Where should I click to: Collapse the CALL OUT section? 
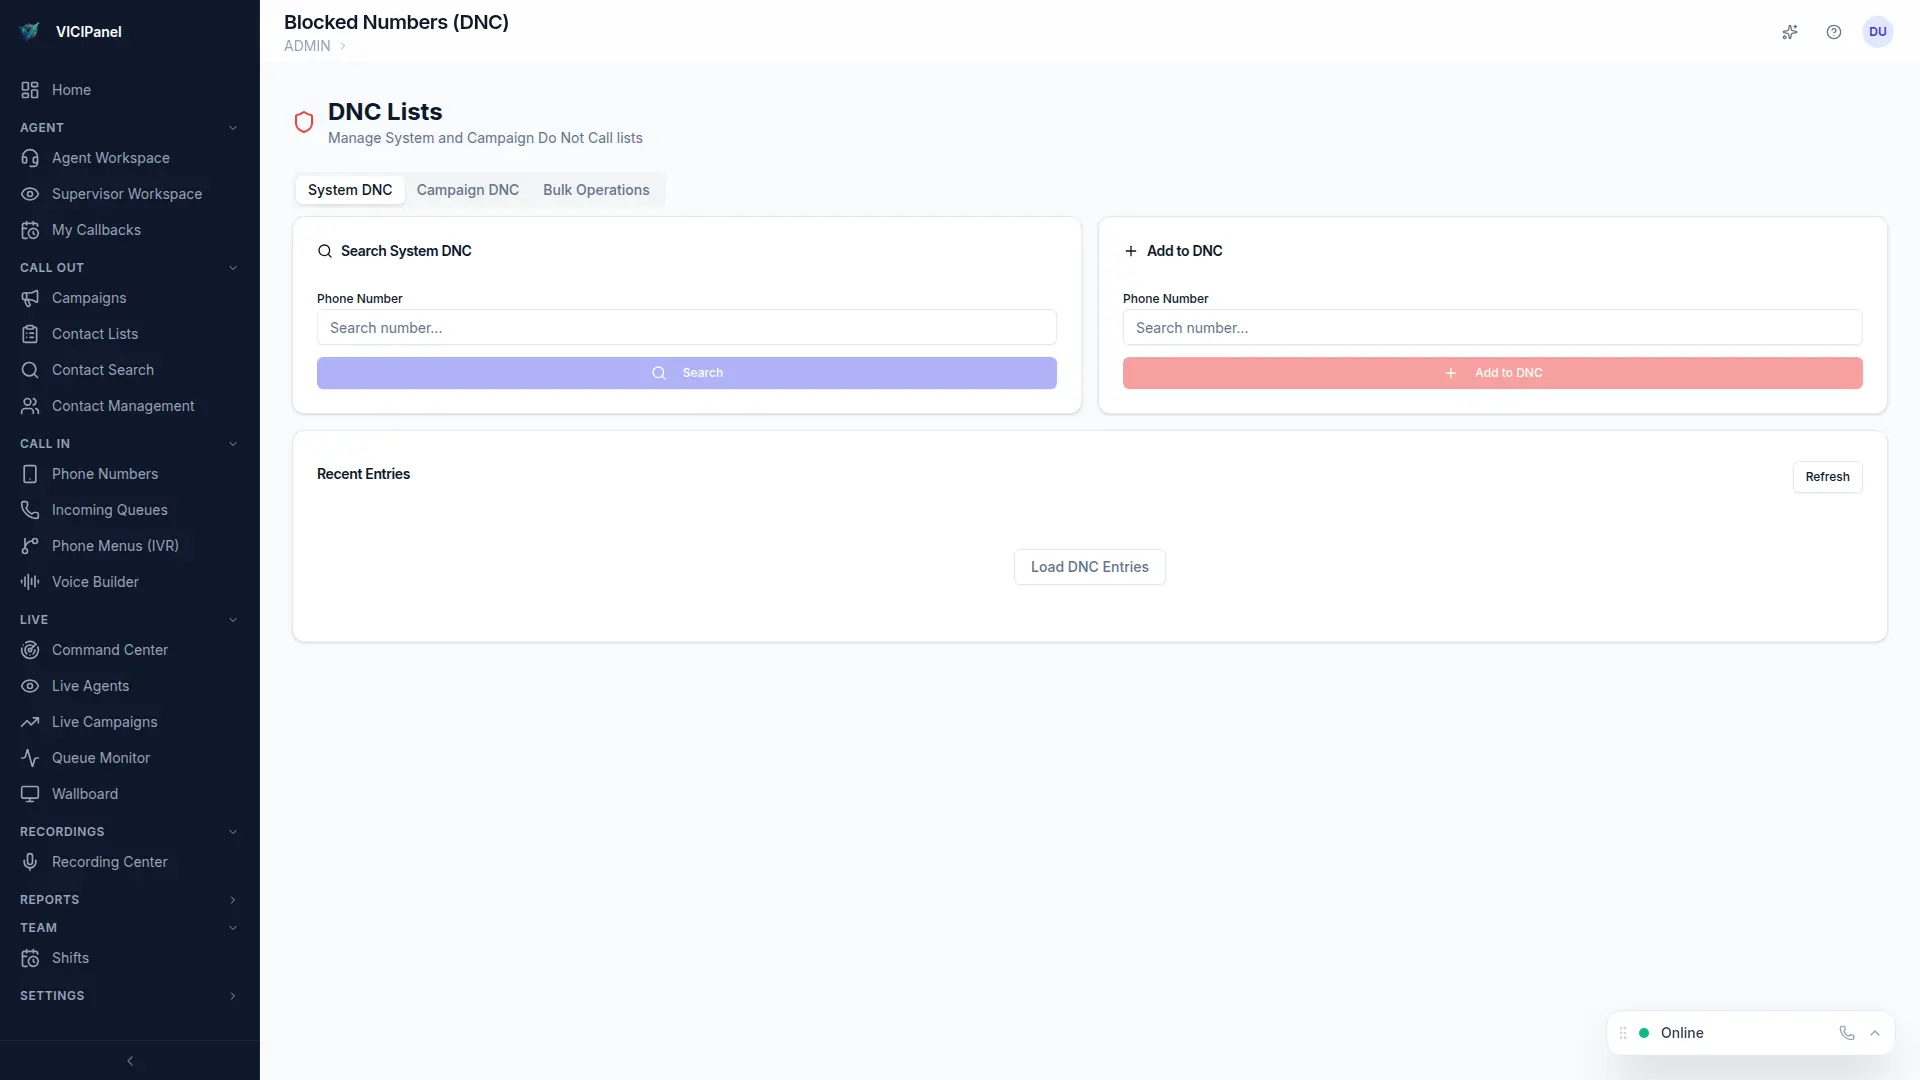(x=232, y=268)
